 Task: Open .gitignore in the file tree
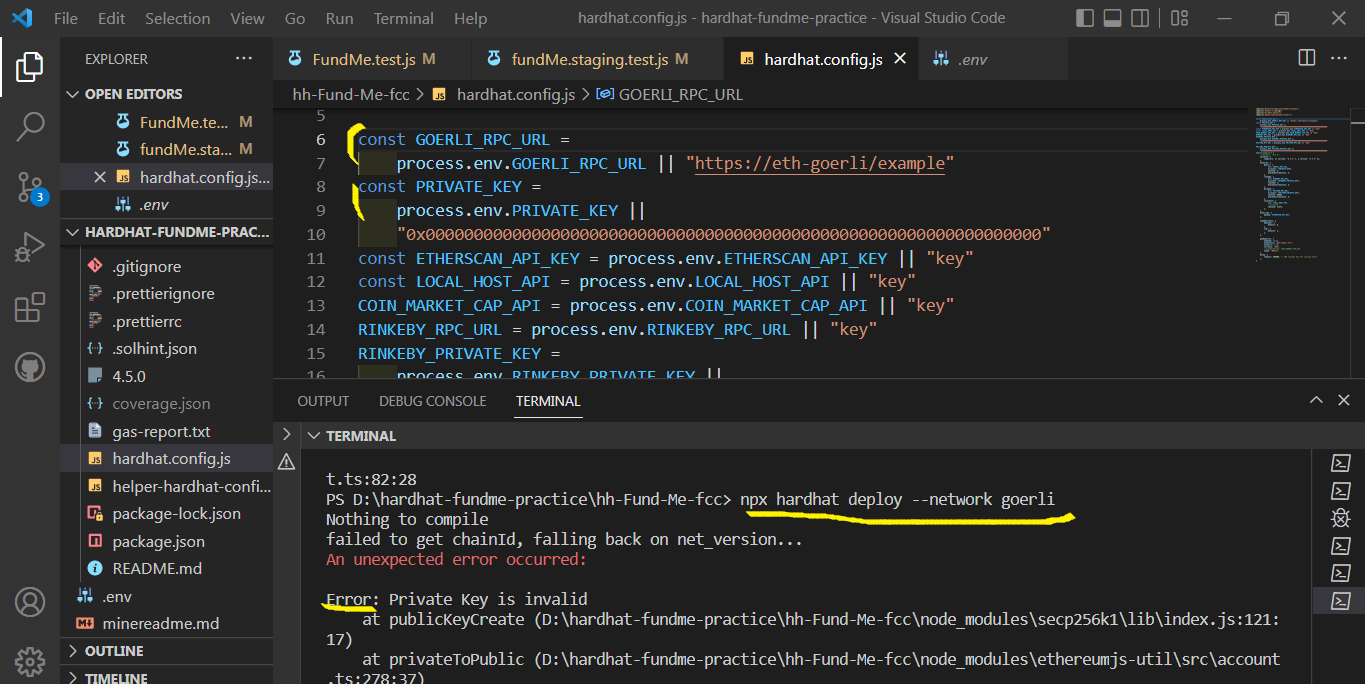click(147, 266)
